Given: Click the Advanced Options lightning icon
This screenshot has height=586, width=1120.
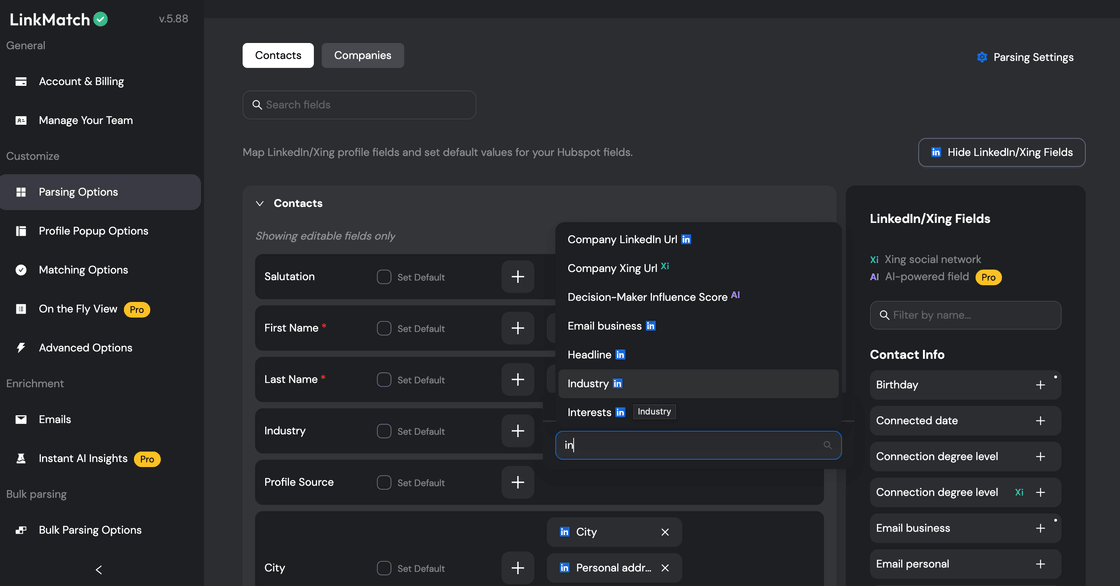Looking at the screenshot, I should [21, 347].
